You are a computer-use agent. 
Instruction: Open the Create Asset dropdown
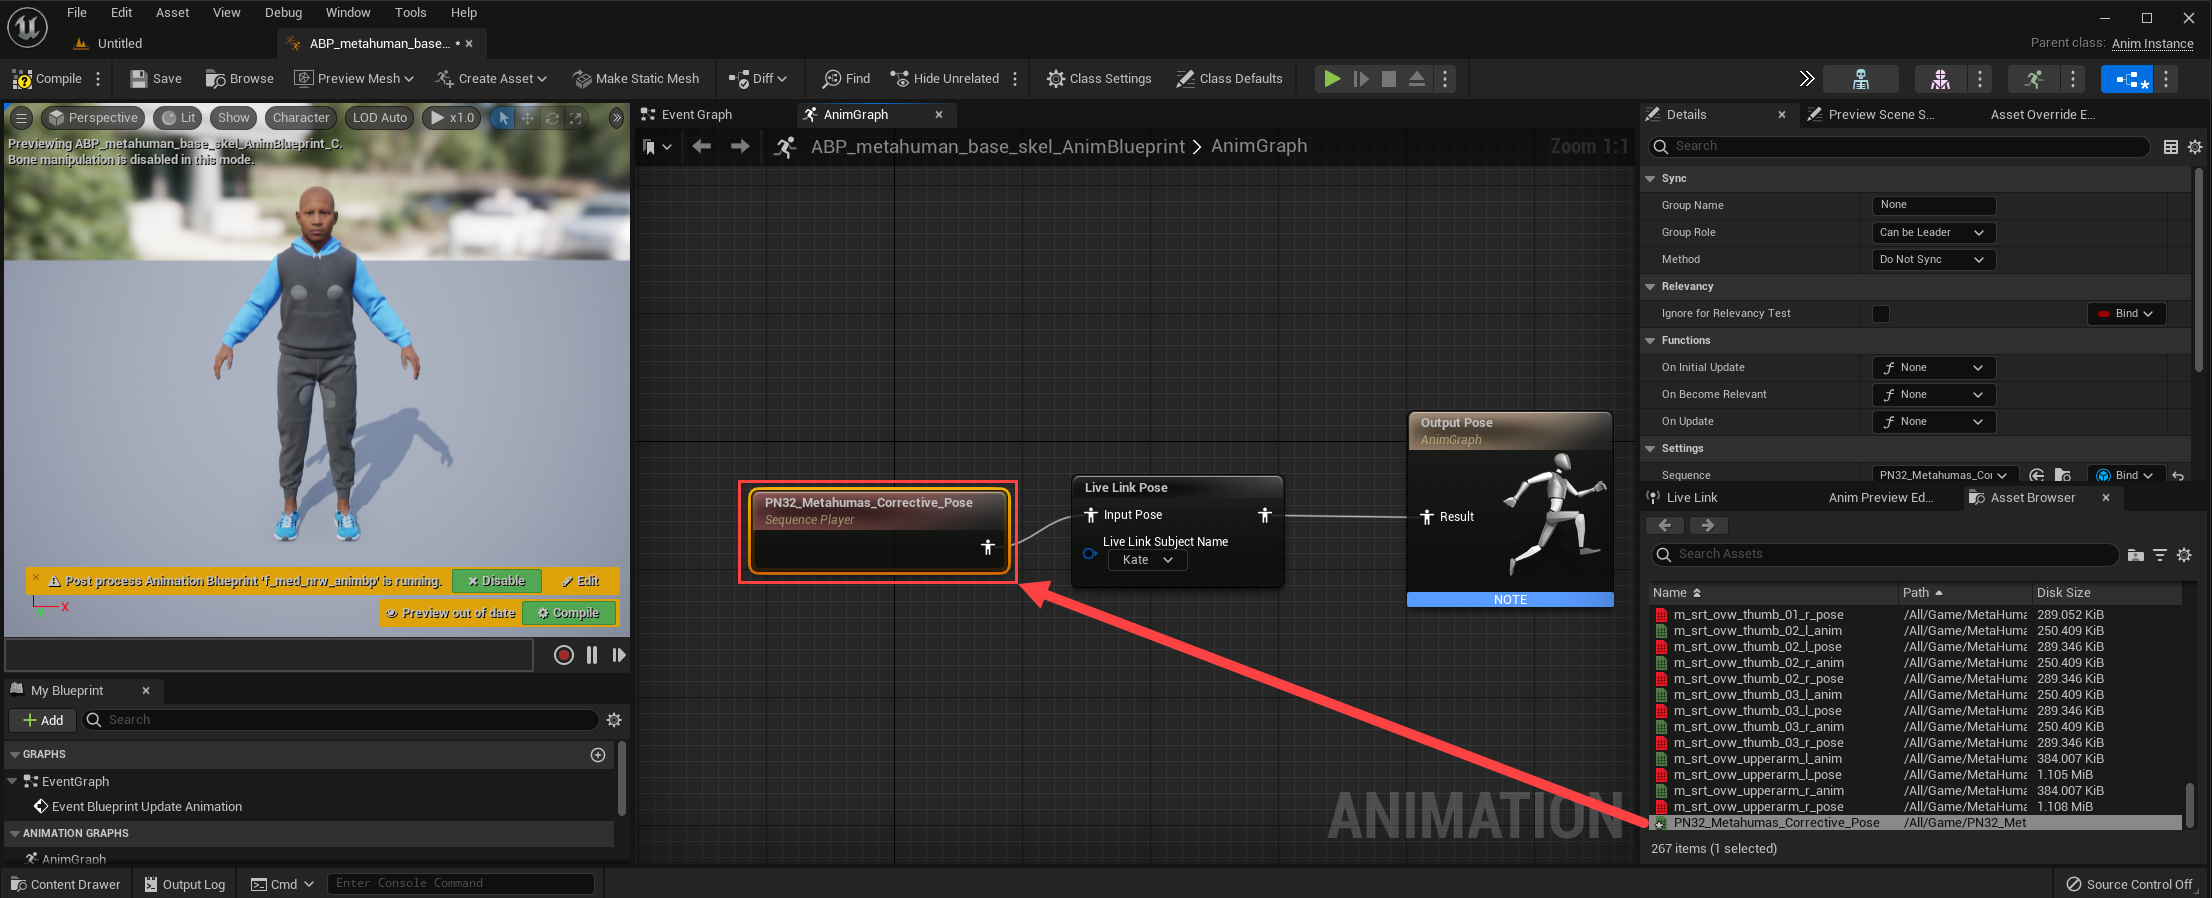(491, 78)
